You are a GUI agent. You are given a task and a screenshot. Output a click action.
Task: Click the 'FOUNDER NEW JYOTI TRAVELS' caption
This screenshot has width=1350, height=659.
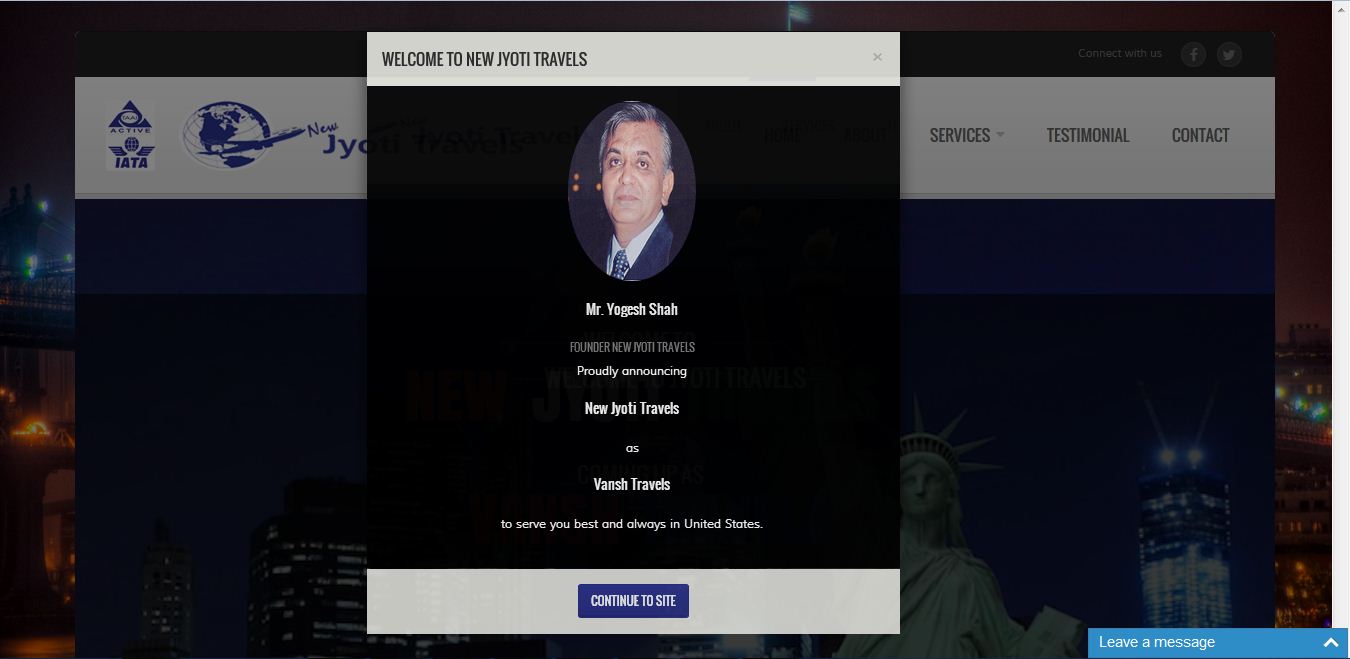click(632, 347)
